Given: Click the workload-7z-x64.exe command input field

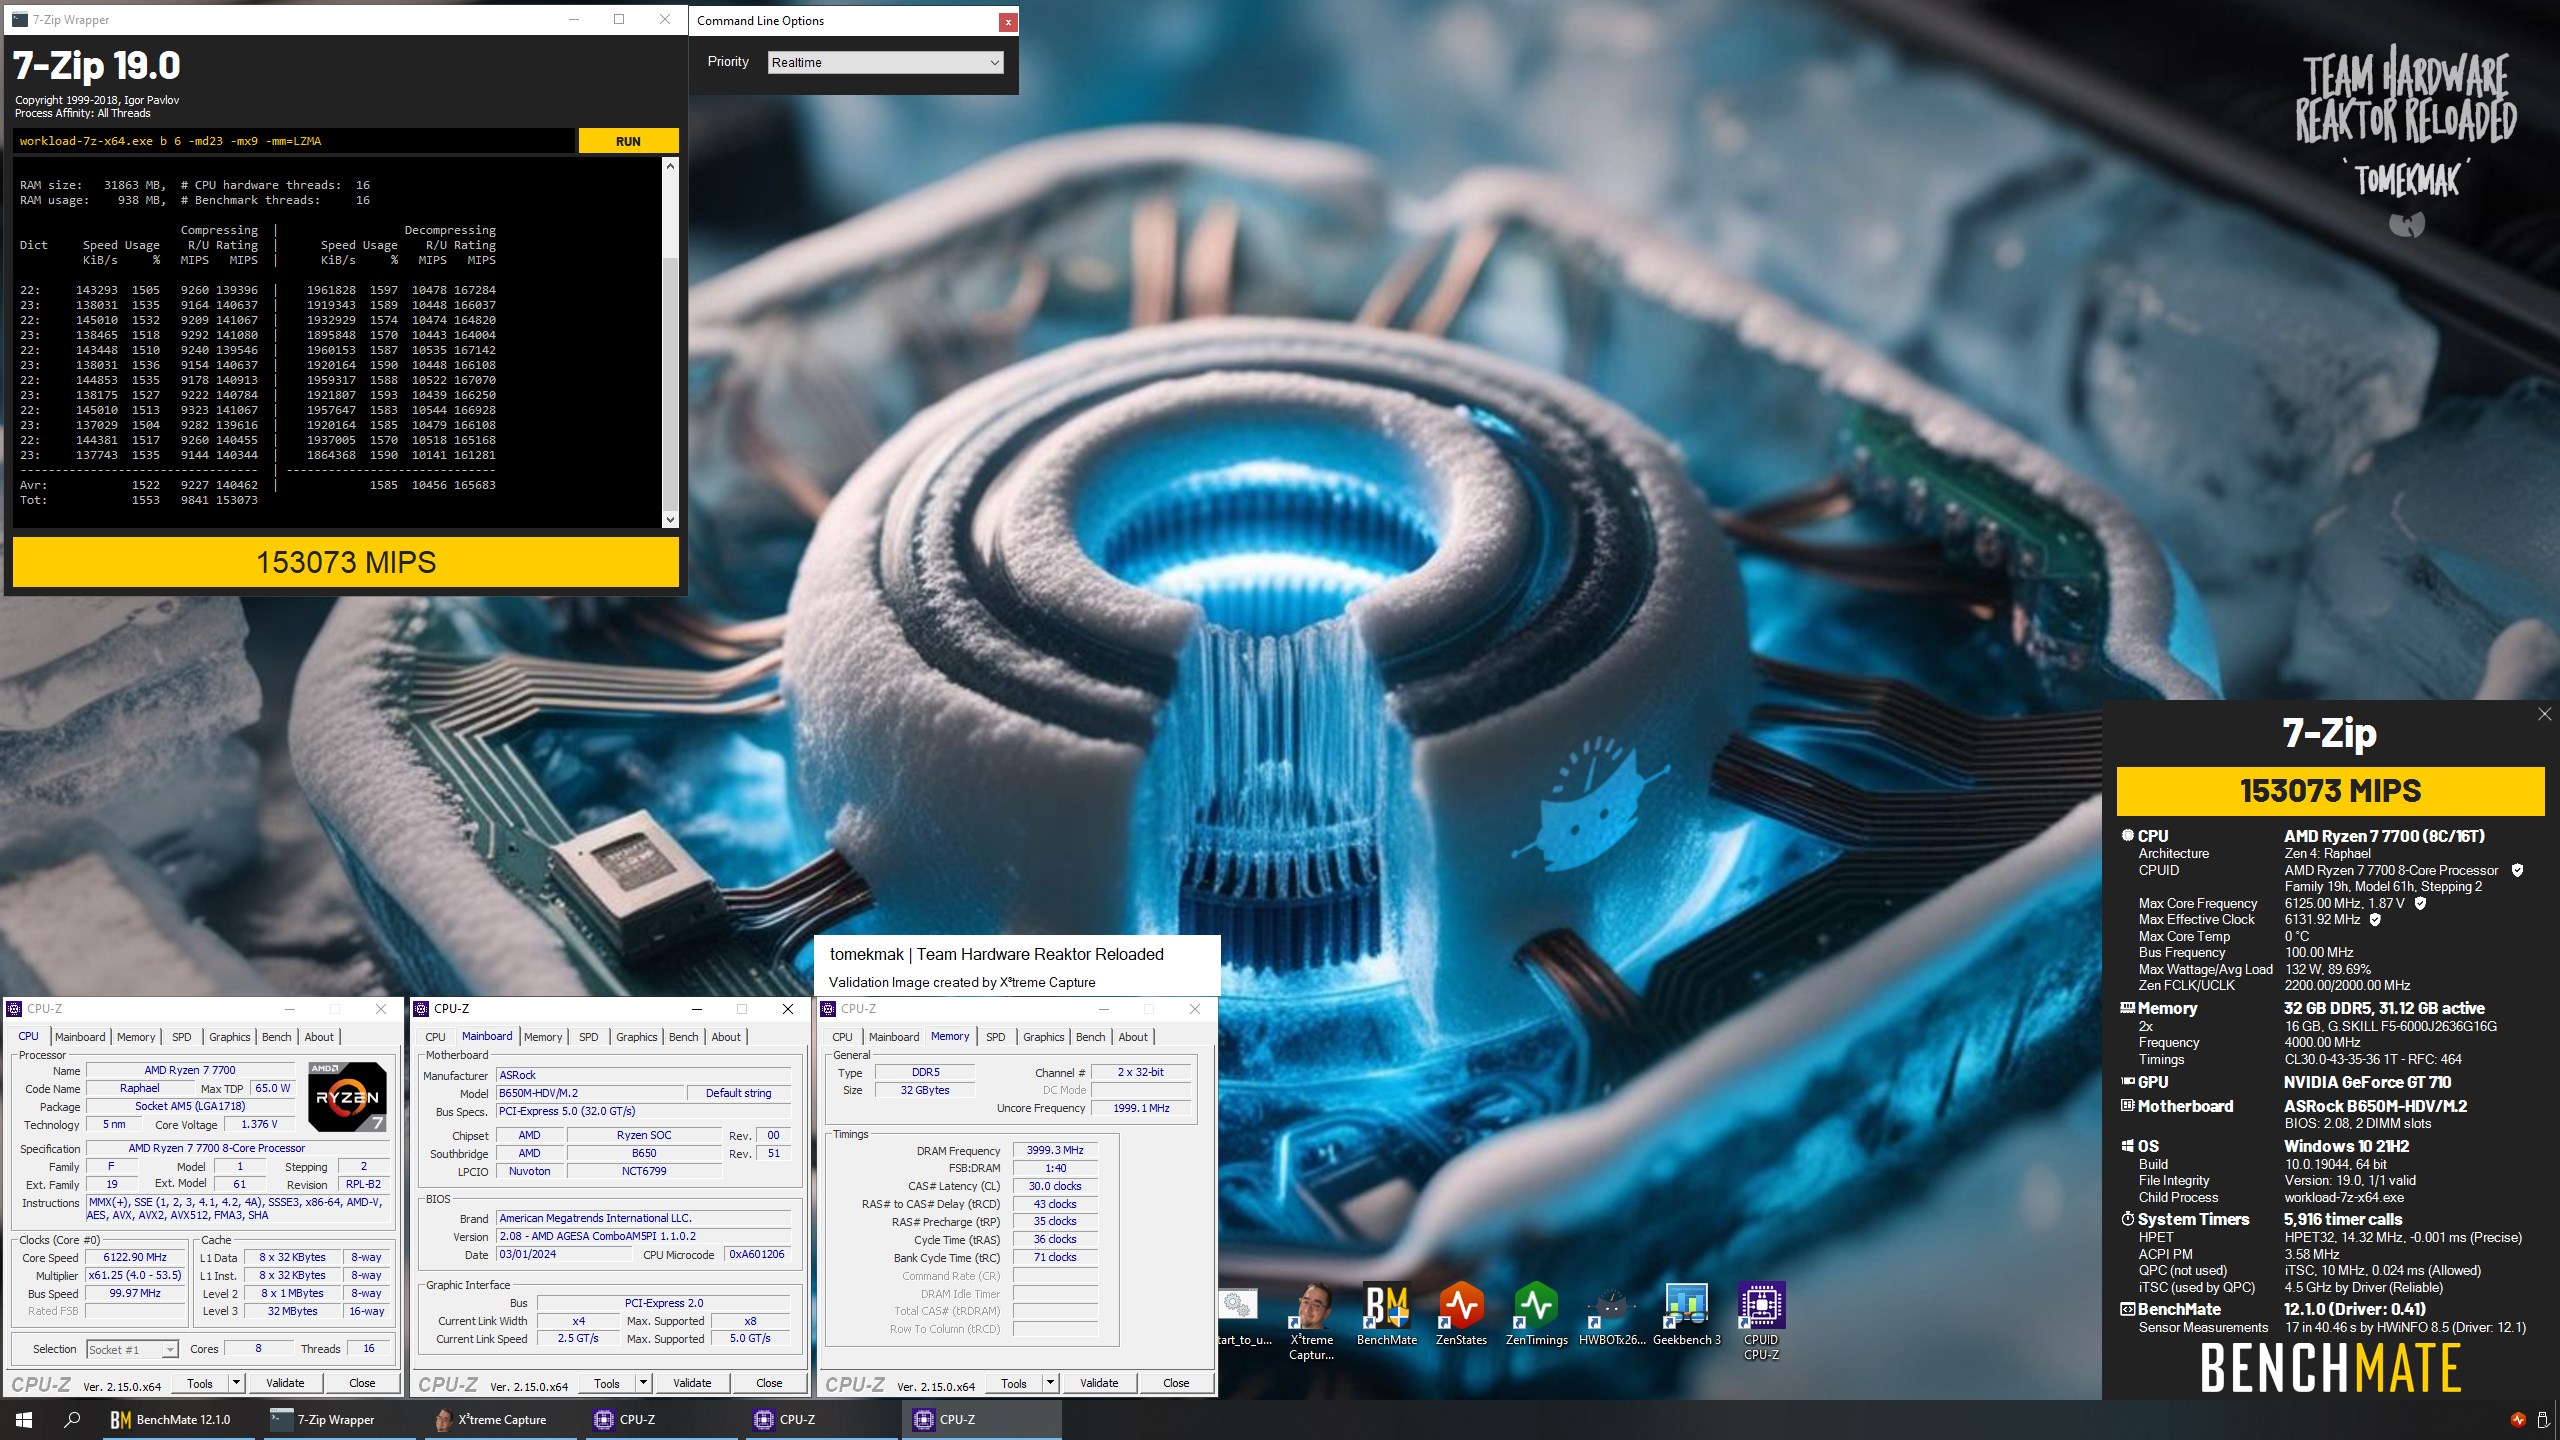Looking at the screenshot, I should [x=294, y=141].
